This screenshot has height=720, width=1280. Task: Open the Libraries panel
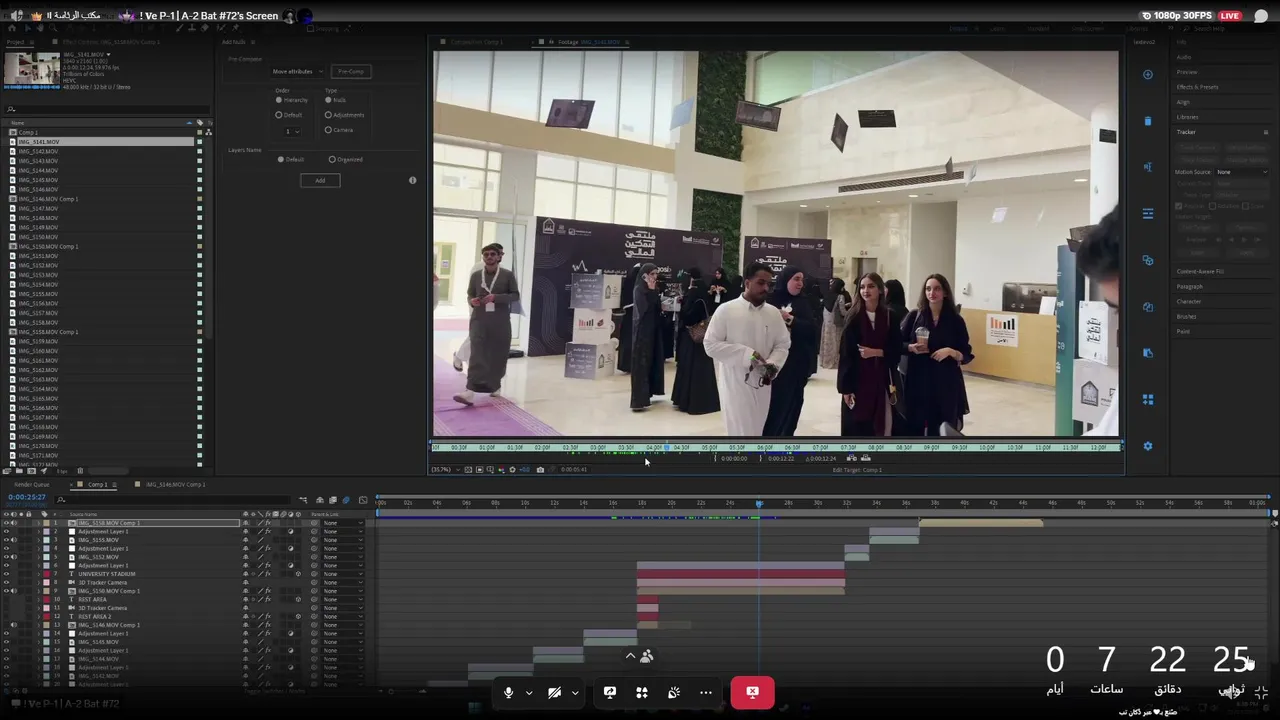click(1187, 117)
